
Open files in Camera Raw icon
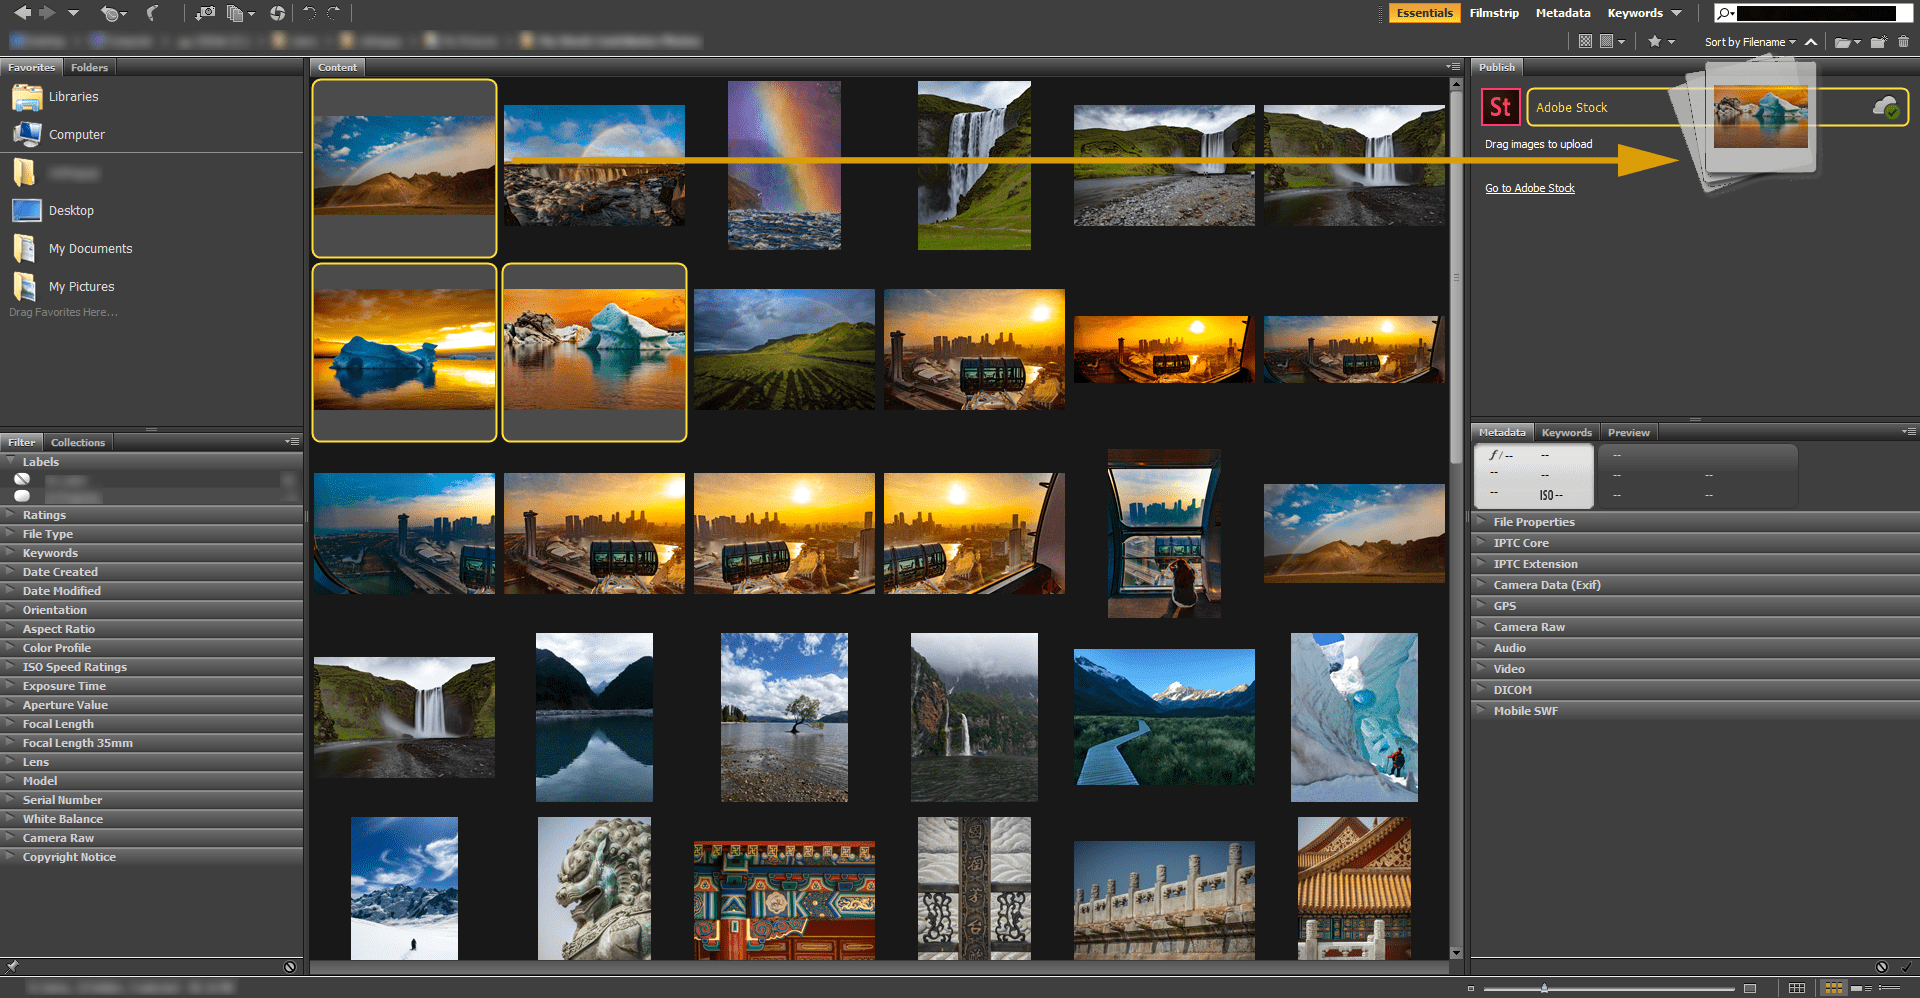tap(277, 13)
